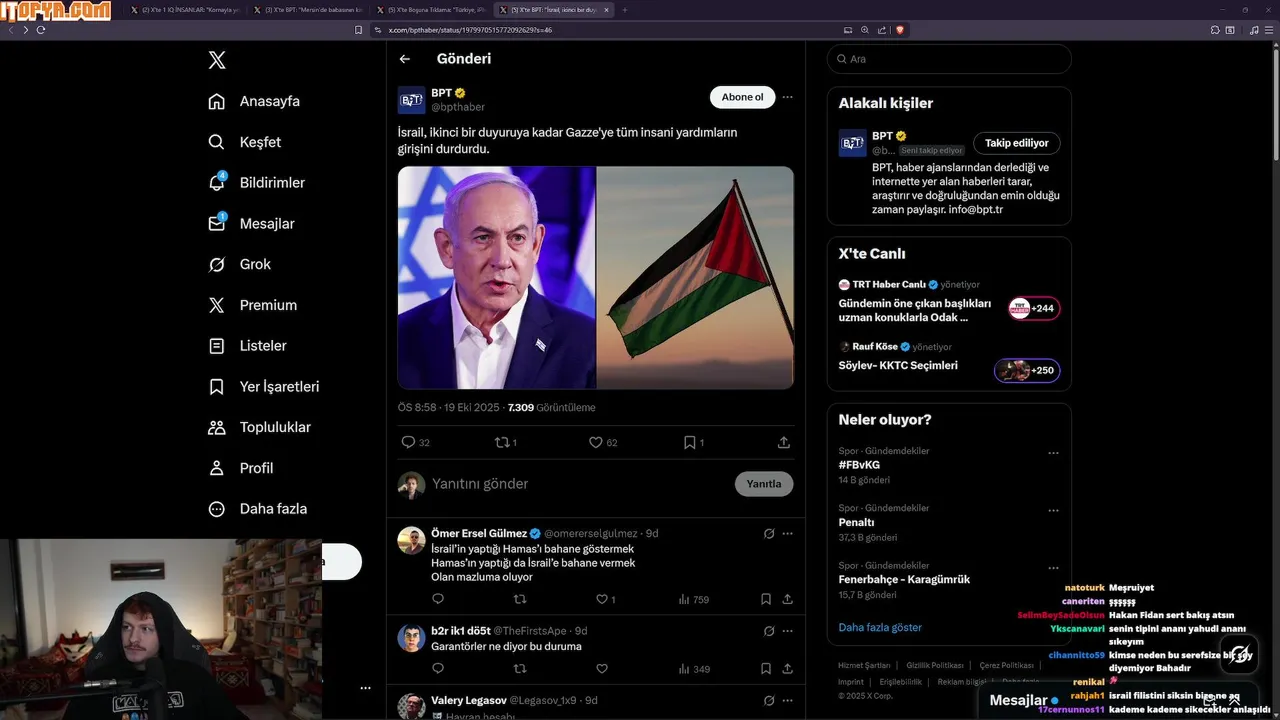This screenshot has height=720, width=1280.
Task: Open the Netanyahu and flag image
Action: pyautogui.click(x=596, y=277)
